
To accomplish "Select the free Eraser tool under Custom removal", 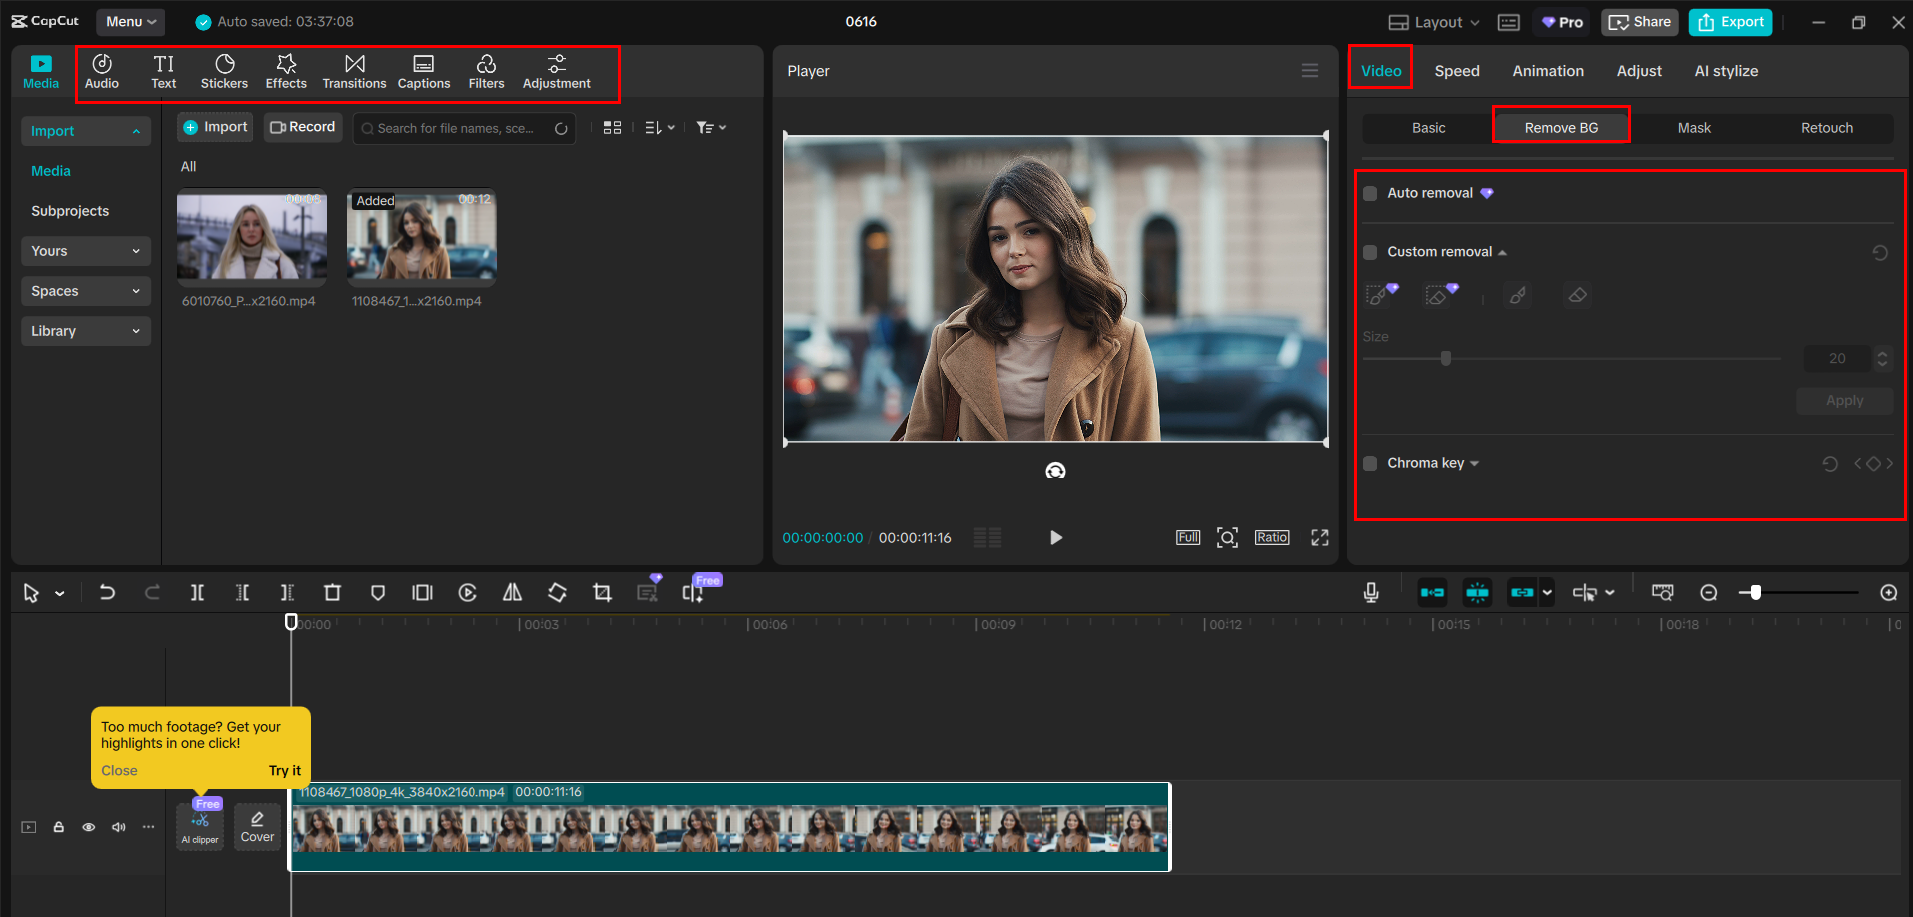I will 1577,294.
